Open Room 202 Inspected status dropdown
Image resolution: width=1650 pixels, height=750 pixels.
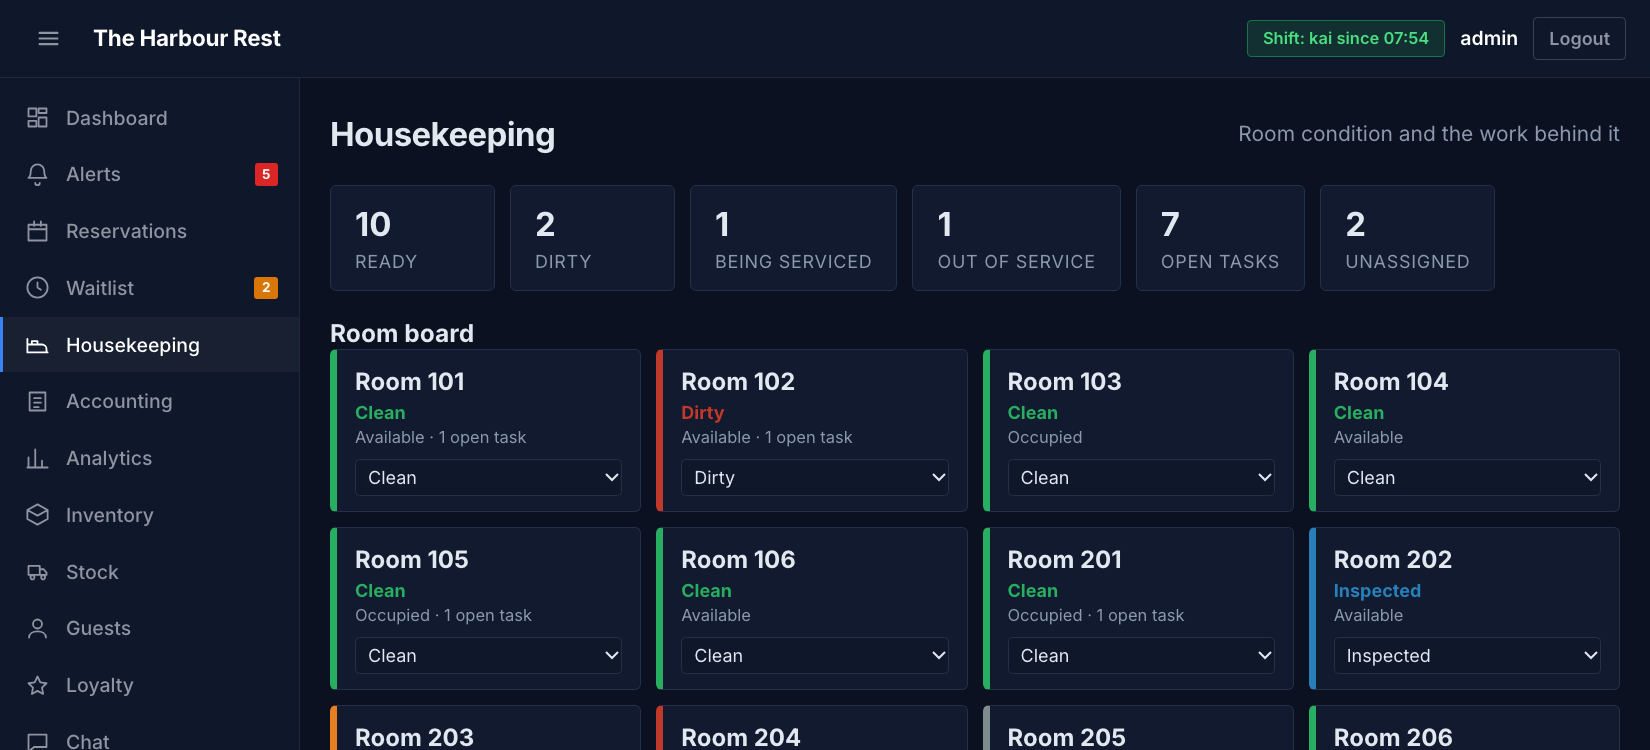(1467, 656)
